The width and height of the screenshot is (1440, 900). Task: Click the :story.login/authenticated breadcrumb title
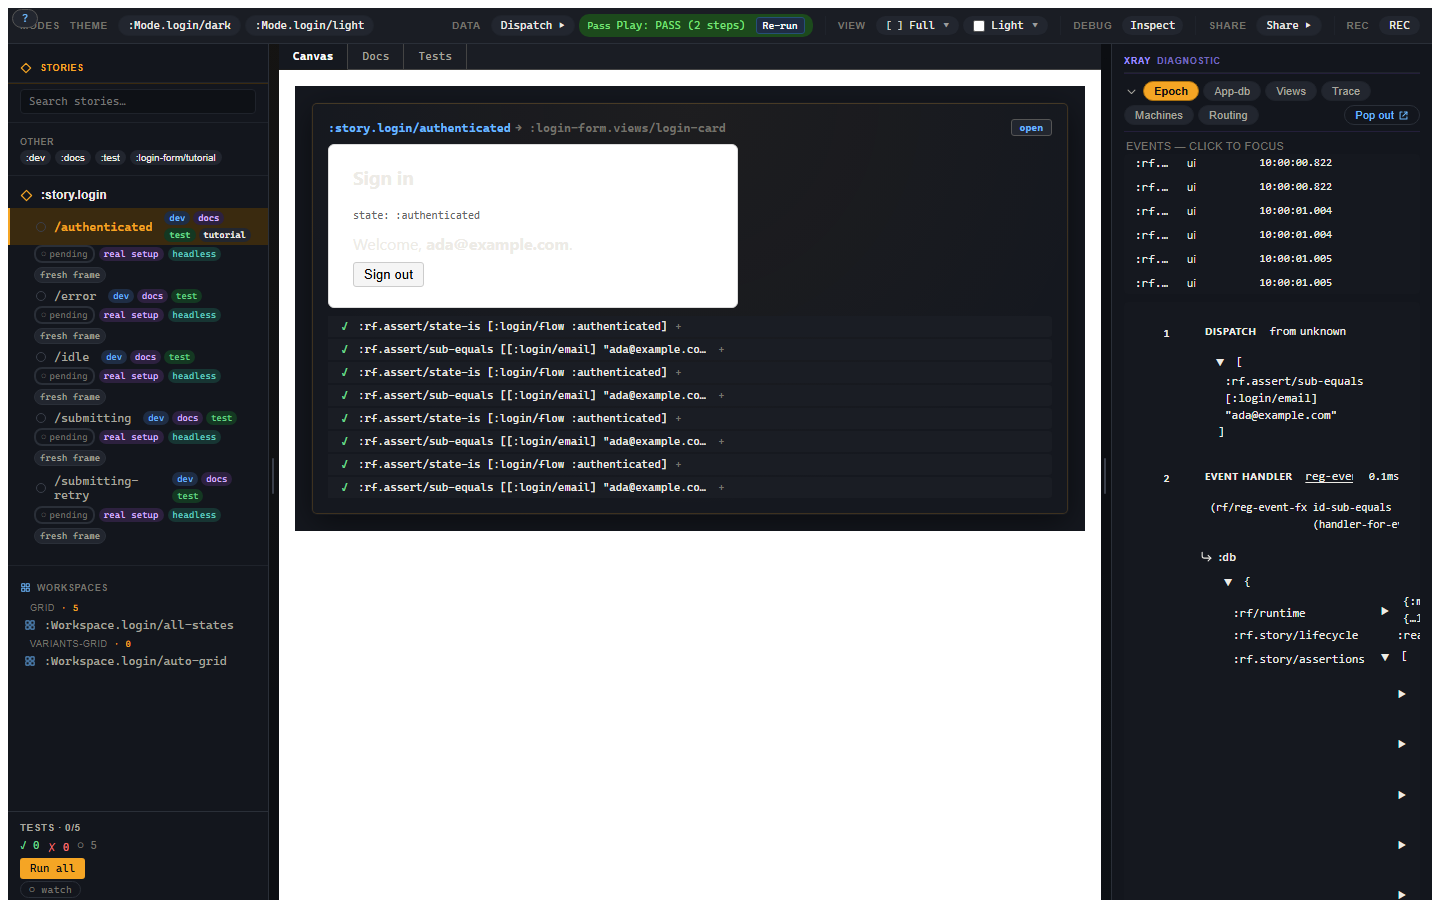click(x=420, y=128)
